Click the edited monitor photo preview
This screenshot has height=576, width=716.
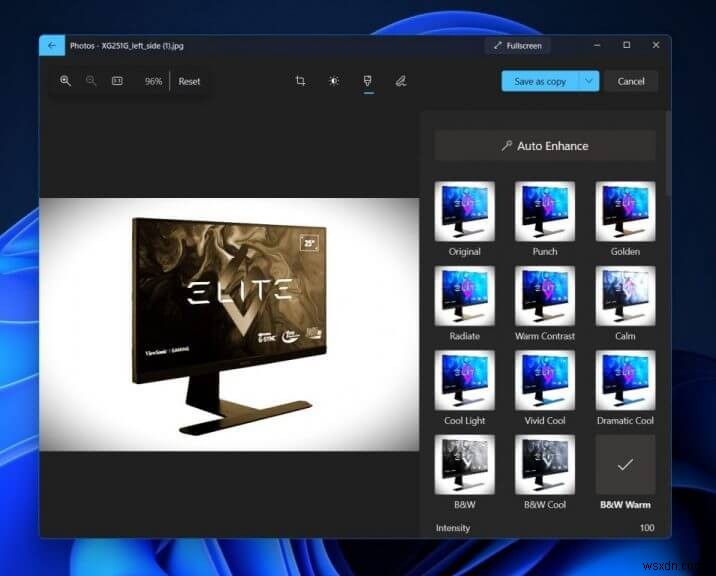point(229,324)
